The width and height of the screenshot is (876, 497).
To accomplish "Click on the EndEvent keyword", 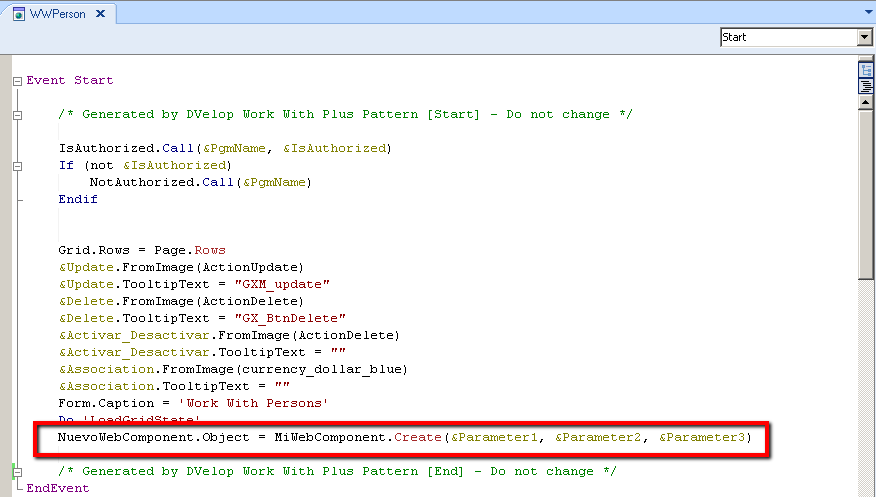I will point(57,488).
